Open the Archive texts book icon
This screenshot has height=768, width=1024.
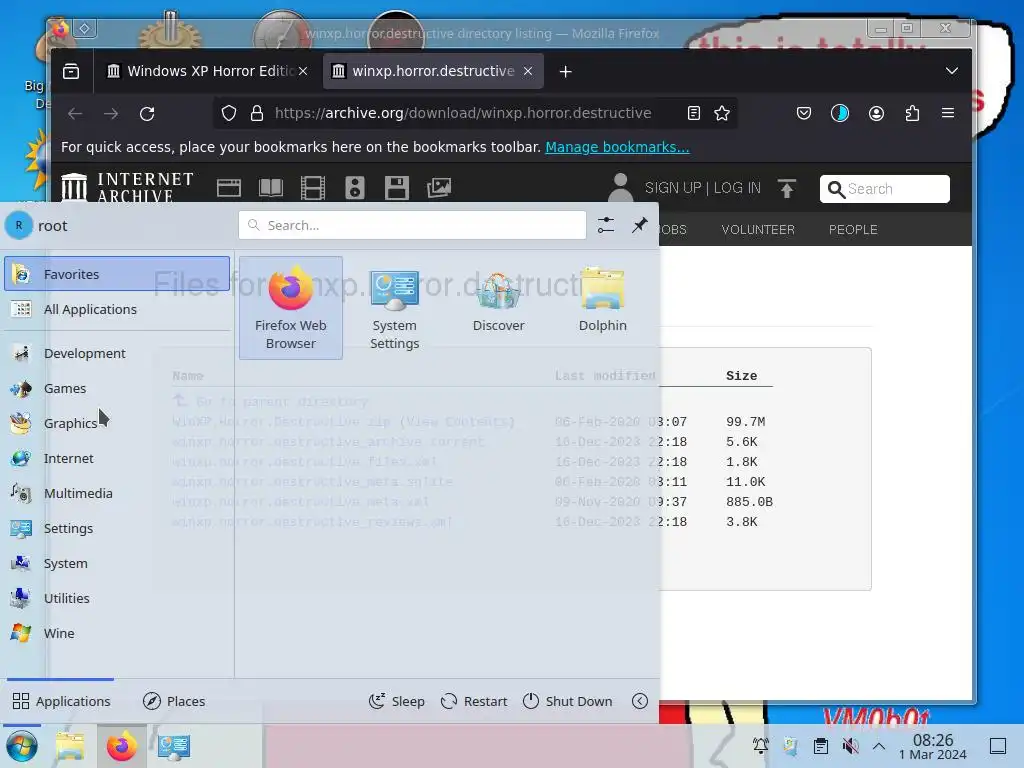[x=270, y=188]
